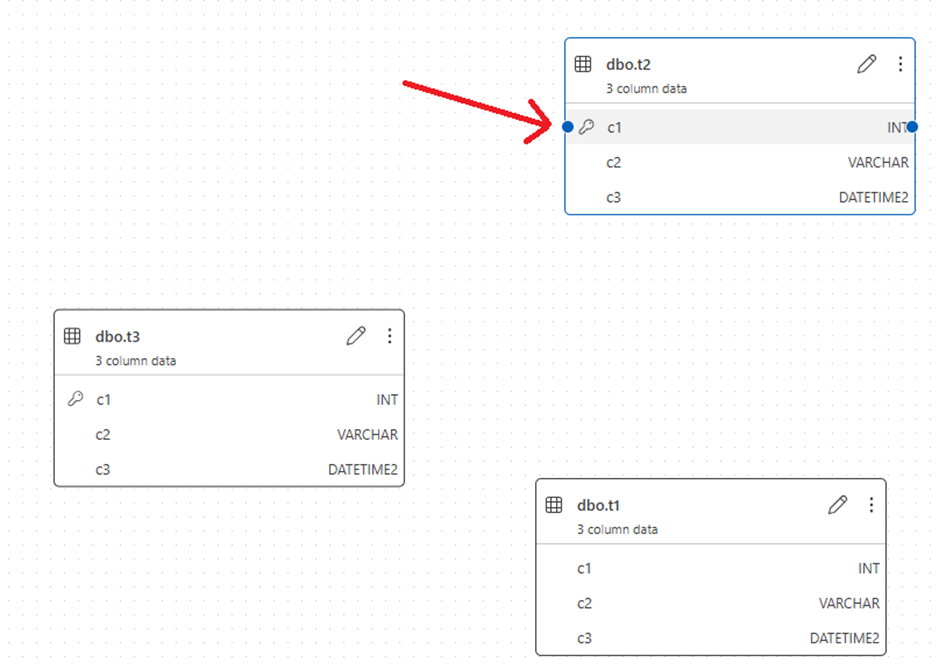This screenshot has width=939, height=670.
Task: Click the right blue connector dot on c1
Action: (x=912, y=127)
